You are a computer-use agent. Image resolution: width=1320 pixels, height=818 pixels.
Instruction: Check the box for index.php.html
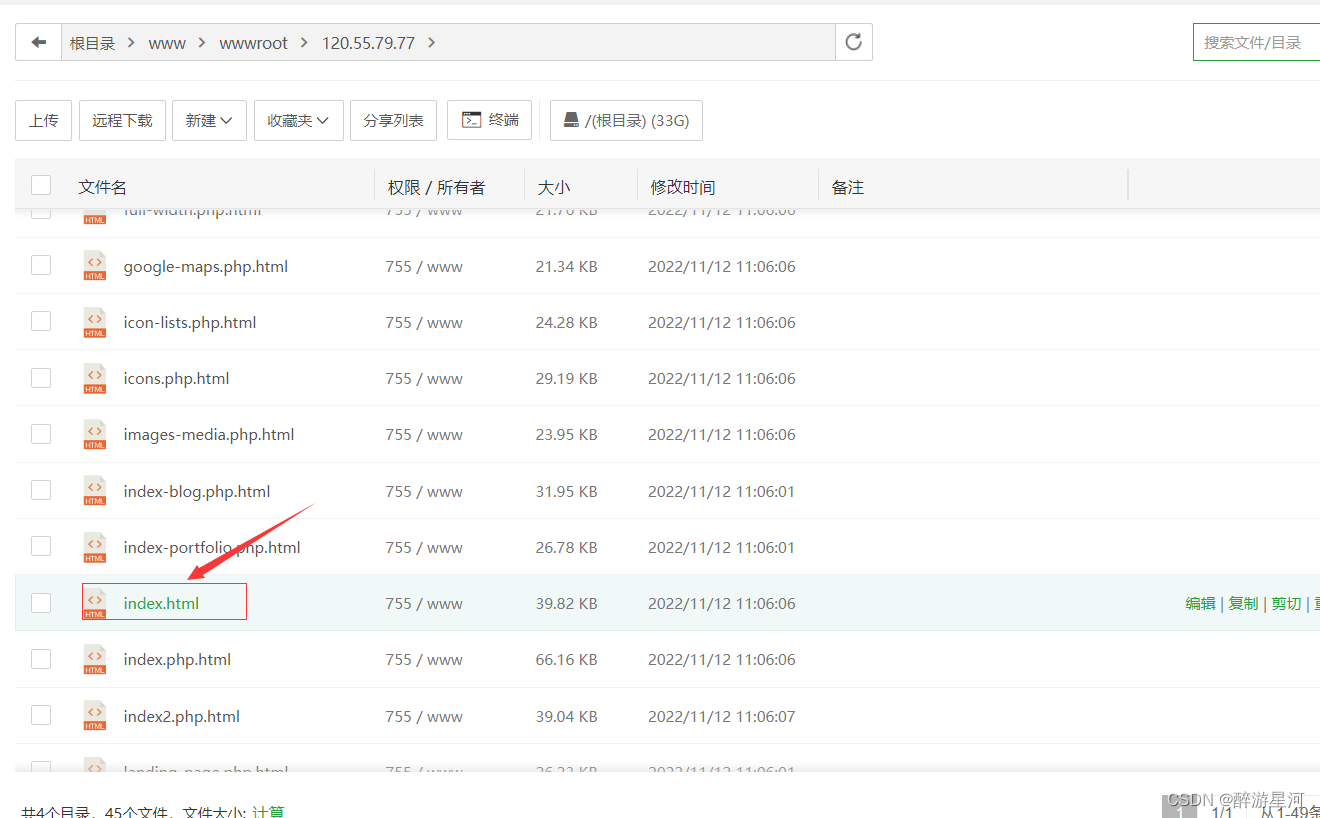pos(41,658)
